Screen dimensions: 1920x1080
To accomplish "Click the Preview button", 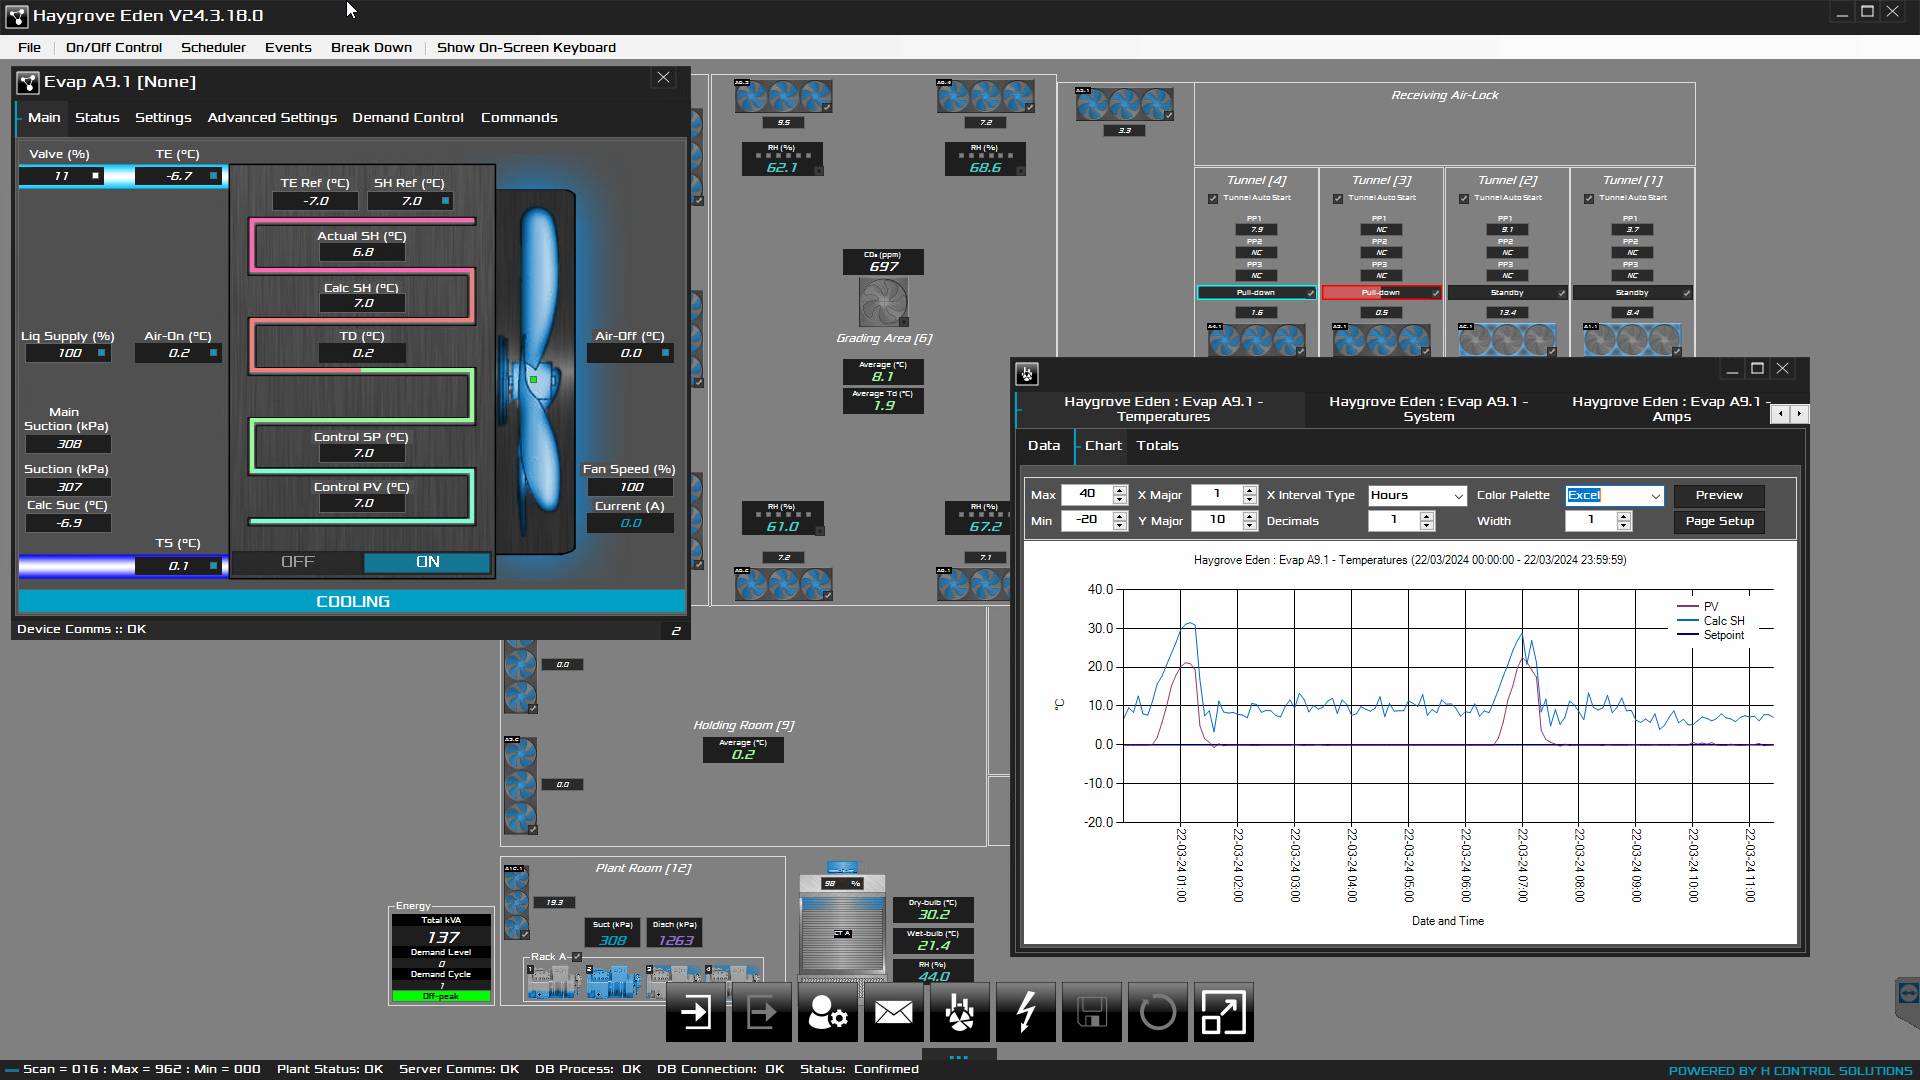I will pos(1719,495).
